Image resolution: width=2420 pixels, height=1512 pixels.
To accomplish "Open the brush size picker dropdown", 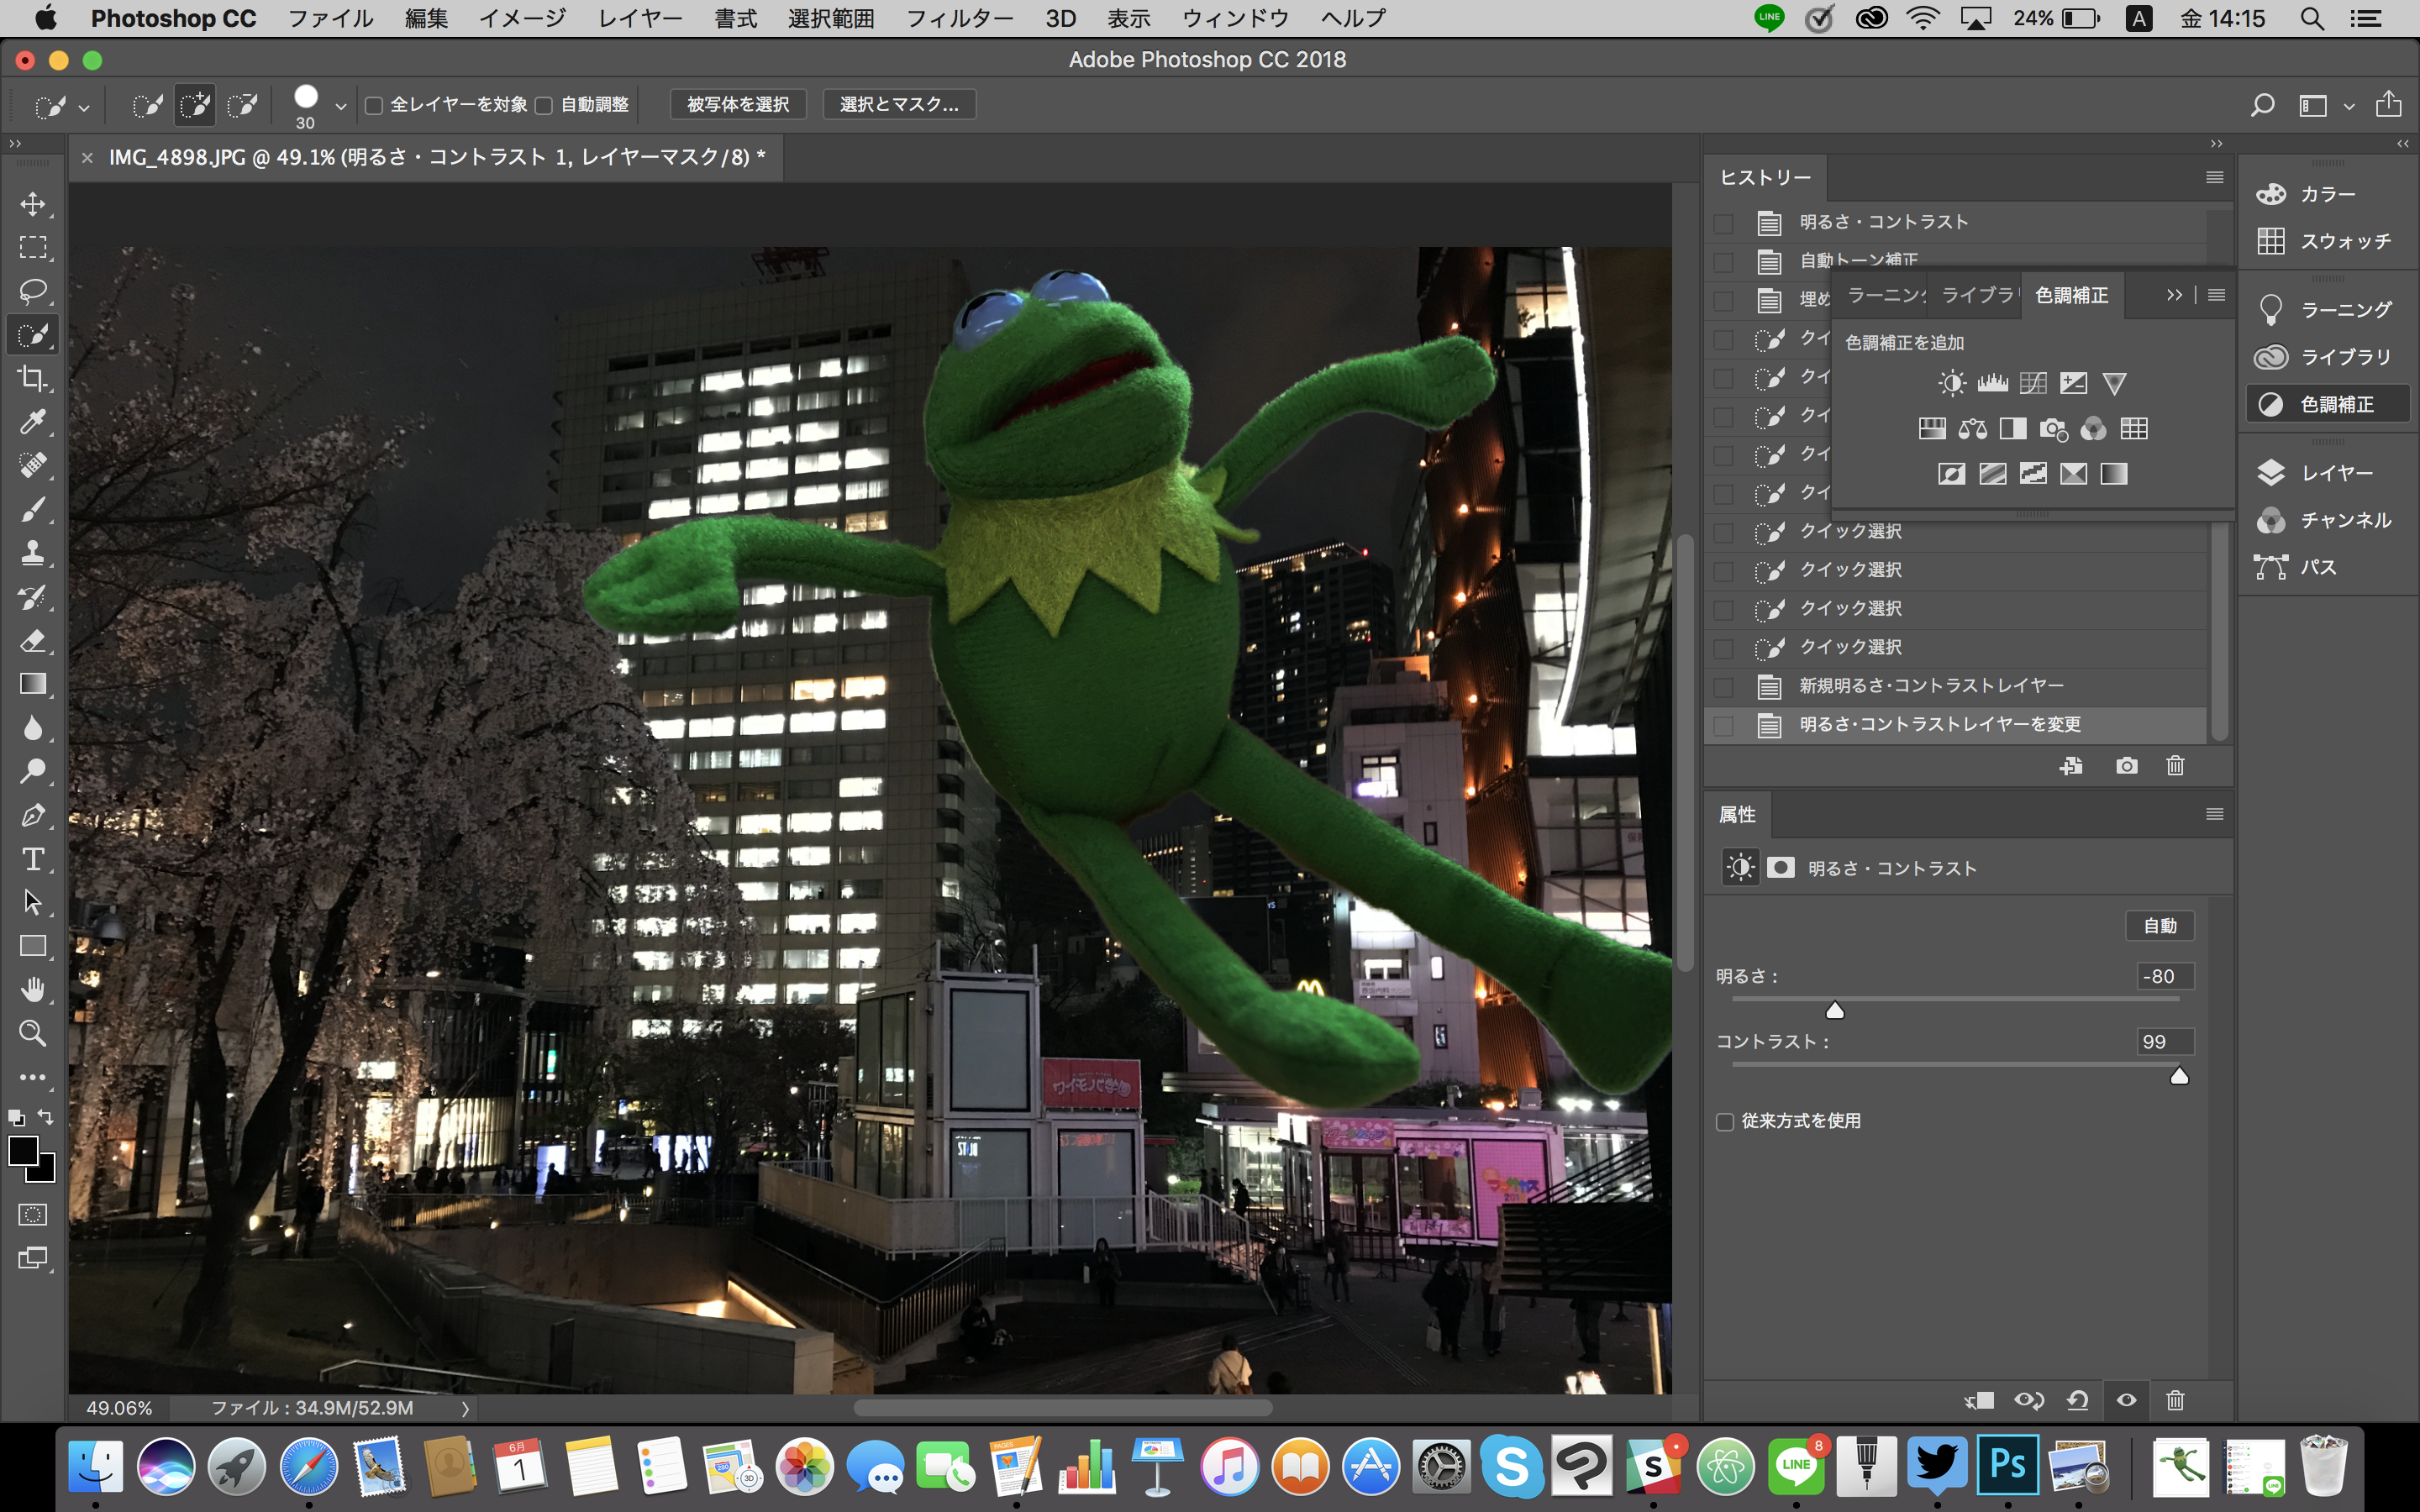I will [341, 106].
